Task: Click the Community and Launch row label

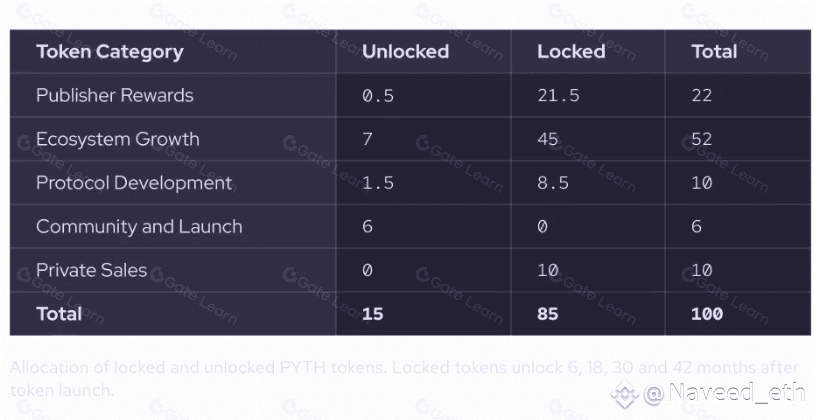Action: 139,226
